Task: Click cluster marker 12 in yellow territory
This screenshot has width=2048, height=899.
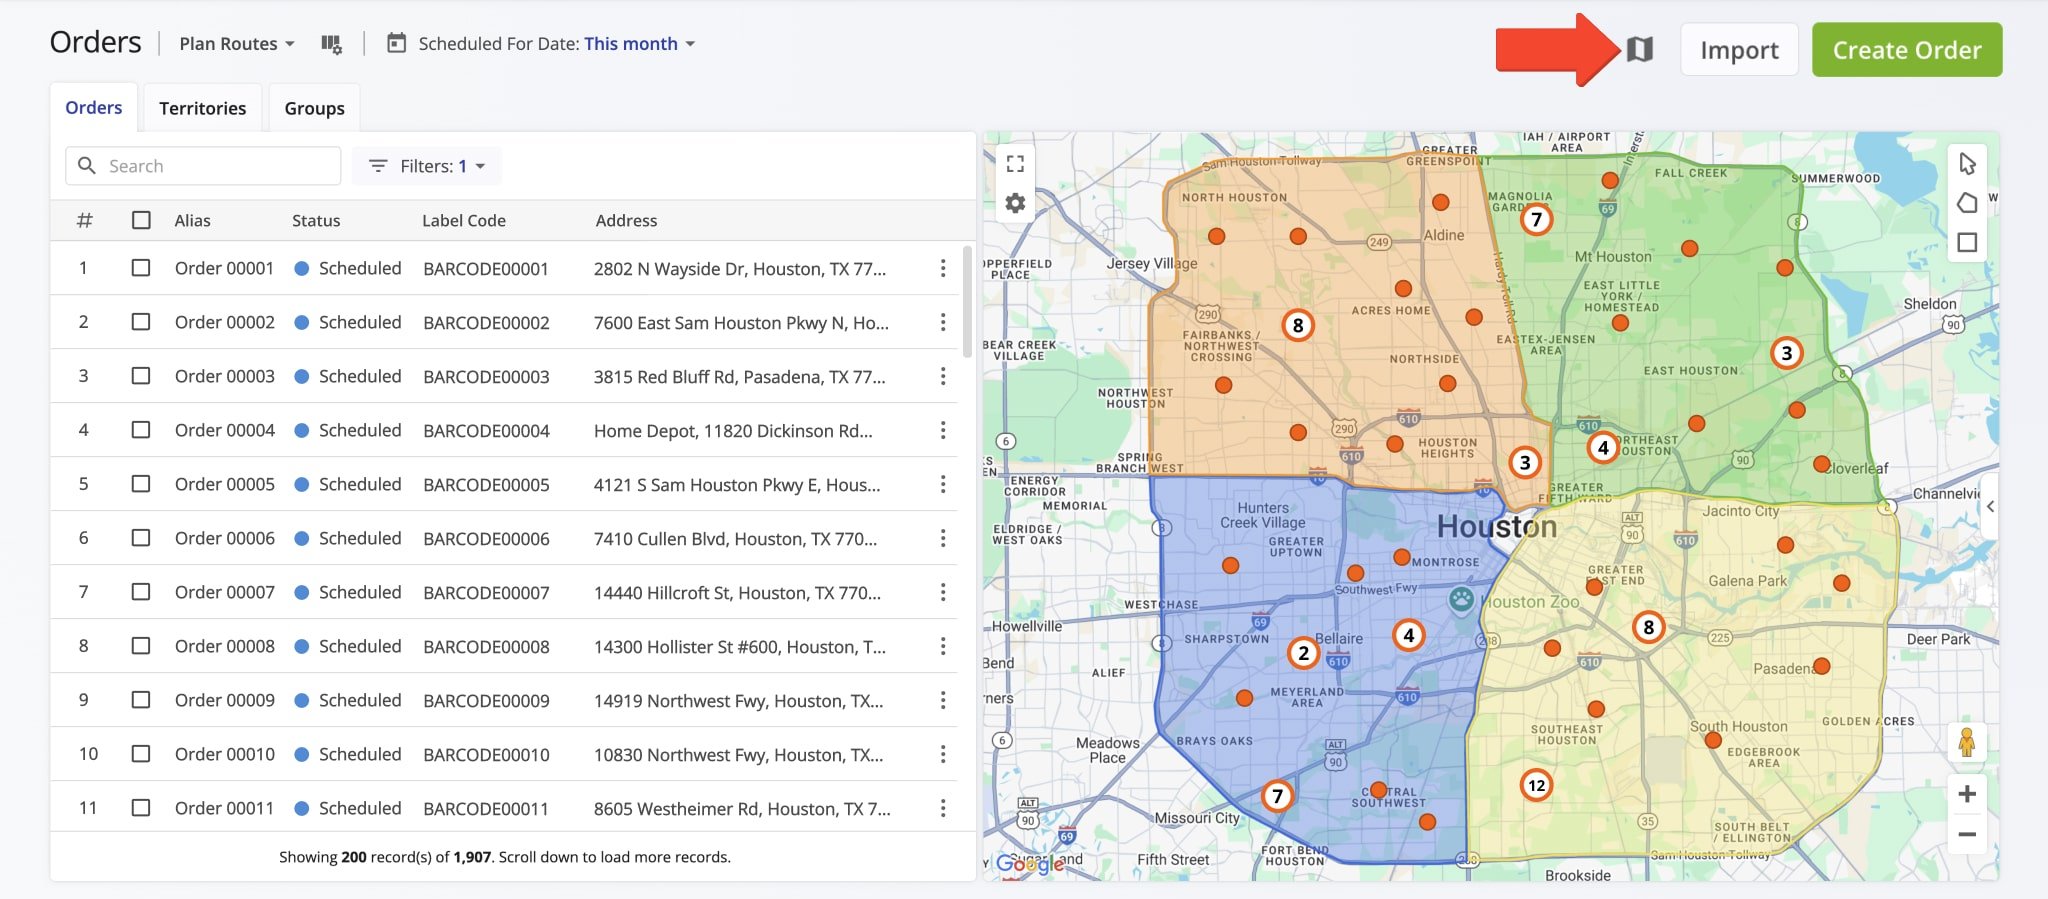Action: [x=1536, y=785]
